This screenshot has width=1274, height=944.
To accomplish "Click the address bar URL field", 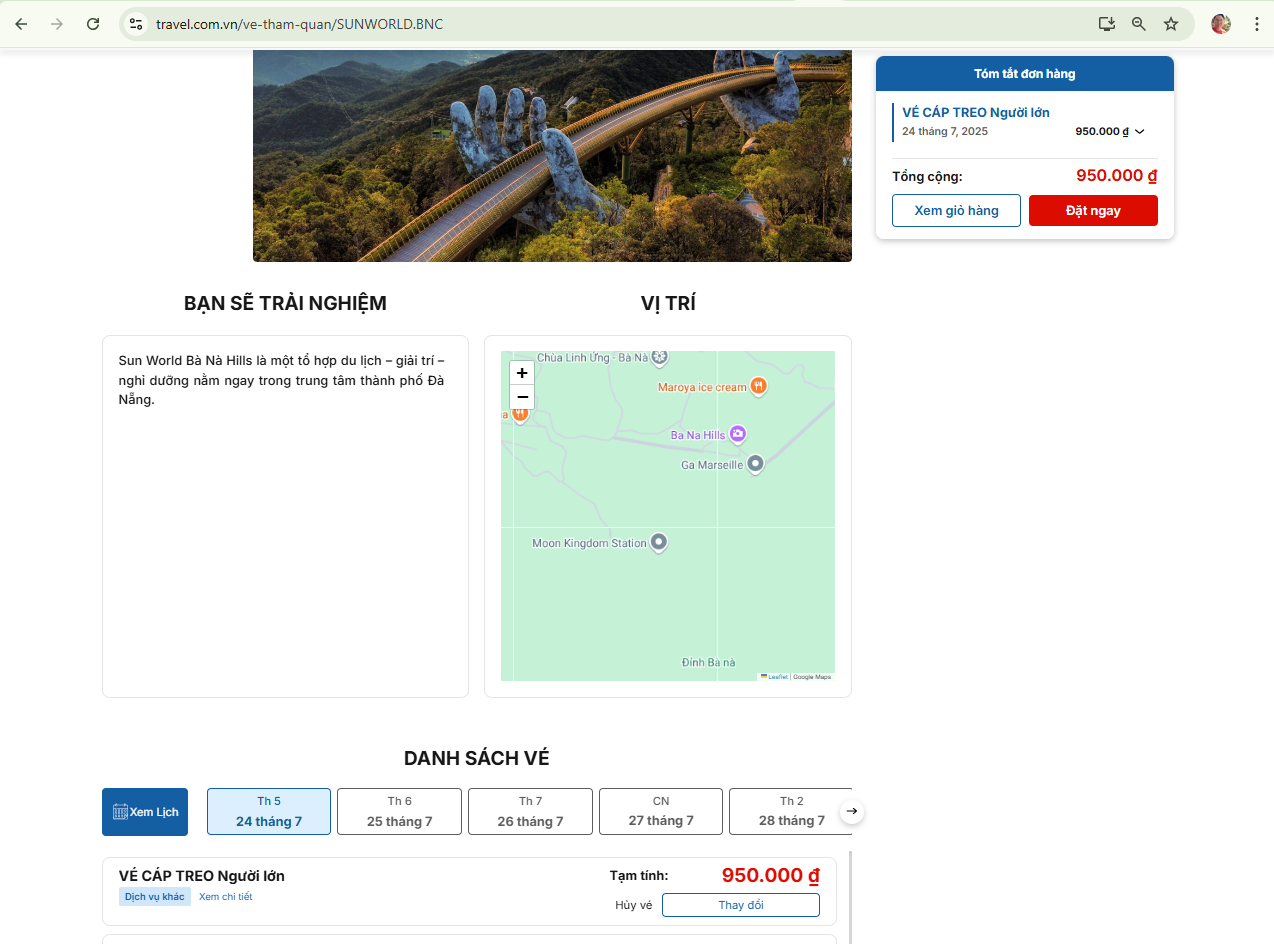I will pos(600,24).
